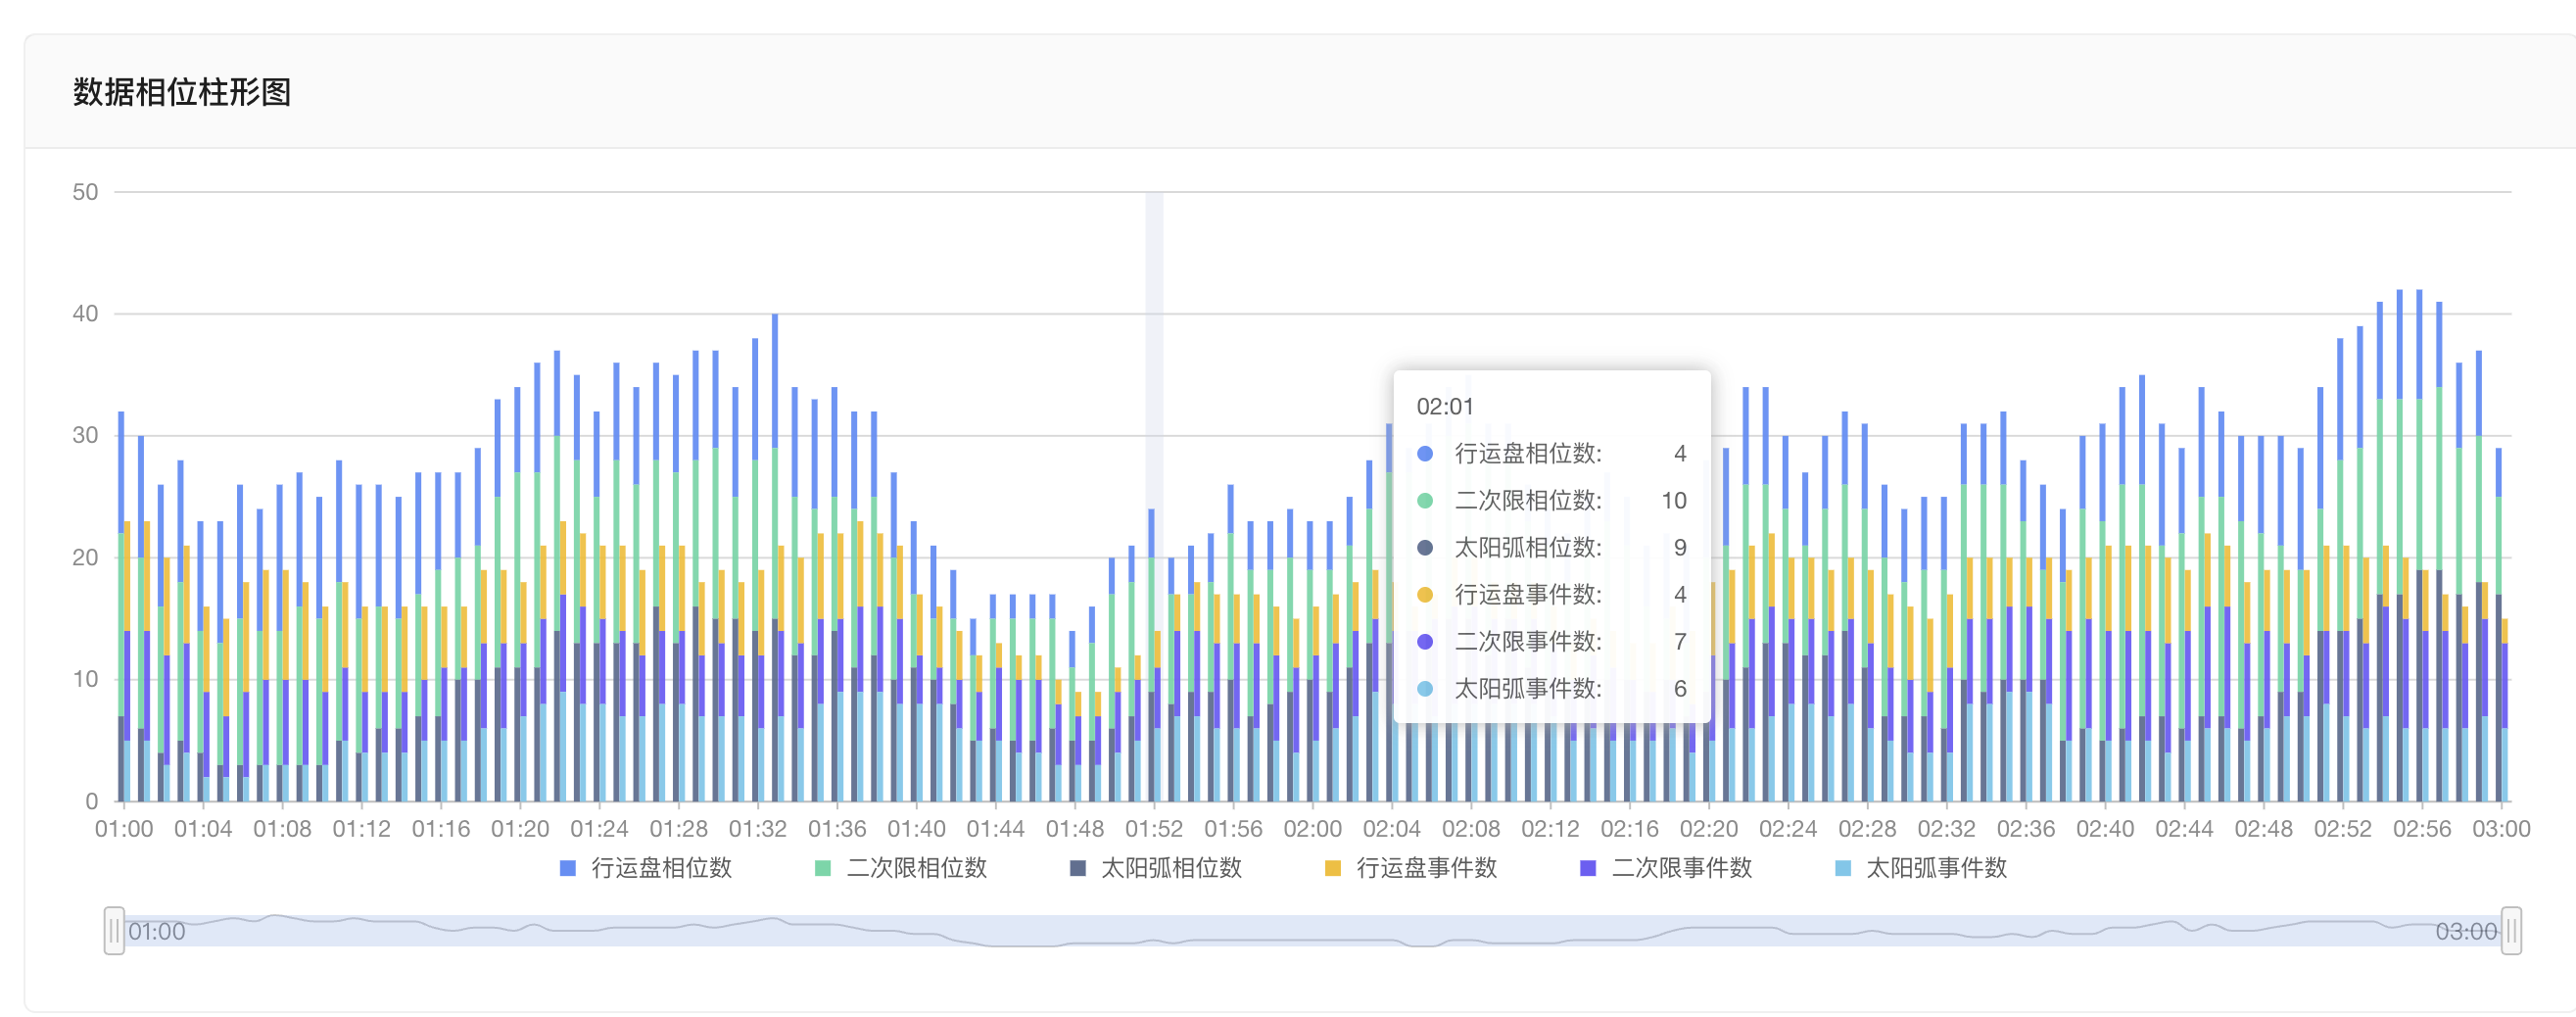Toggle 太阳弧相位数 series via legend label
2576x1017 pixels.
[1171, 868]
